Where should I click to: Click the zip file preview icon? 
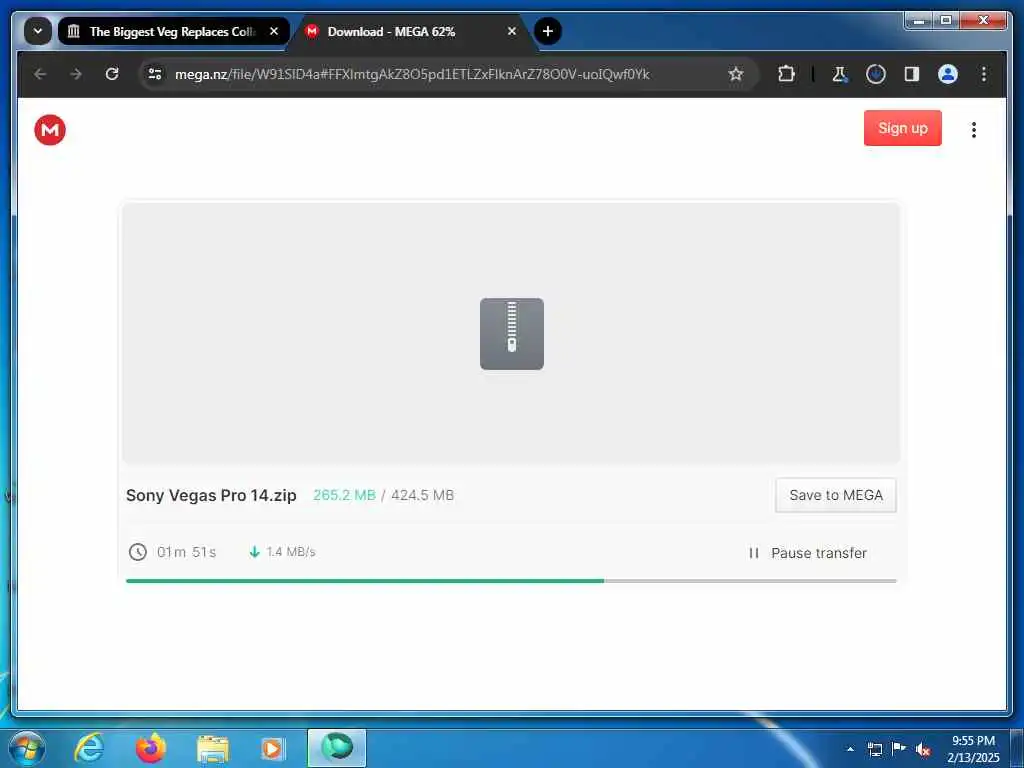(512, 334)
